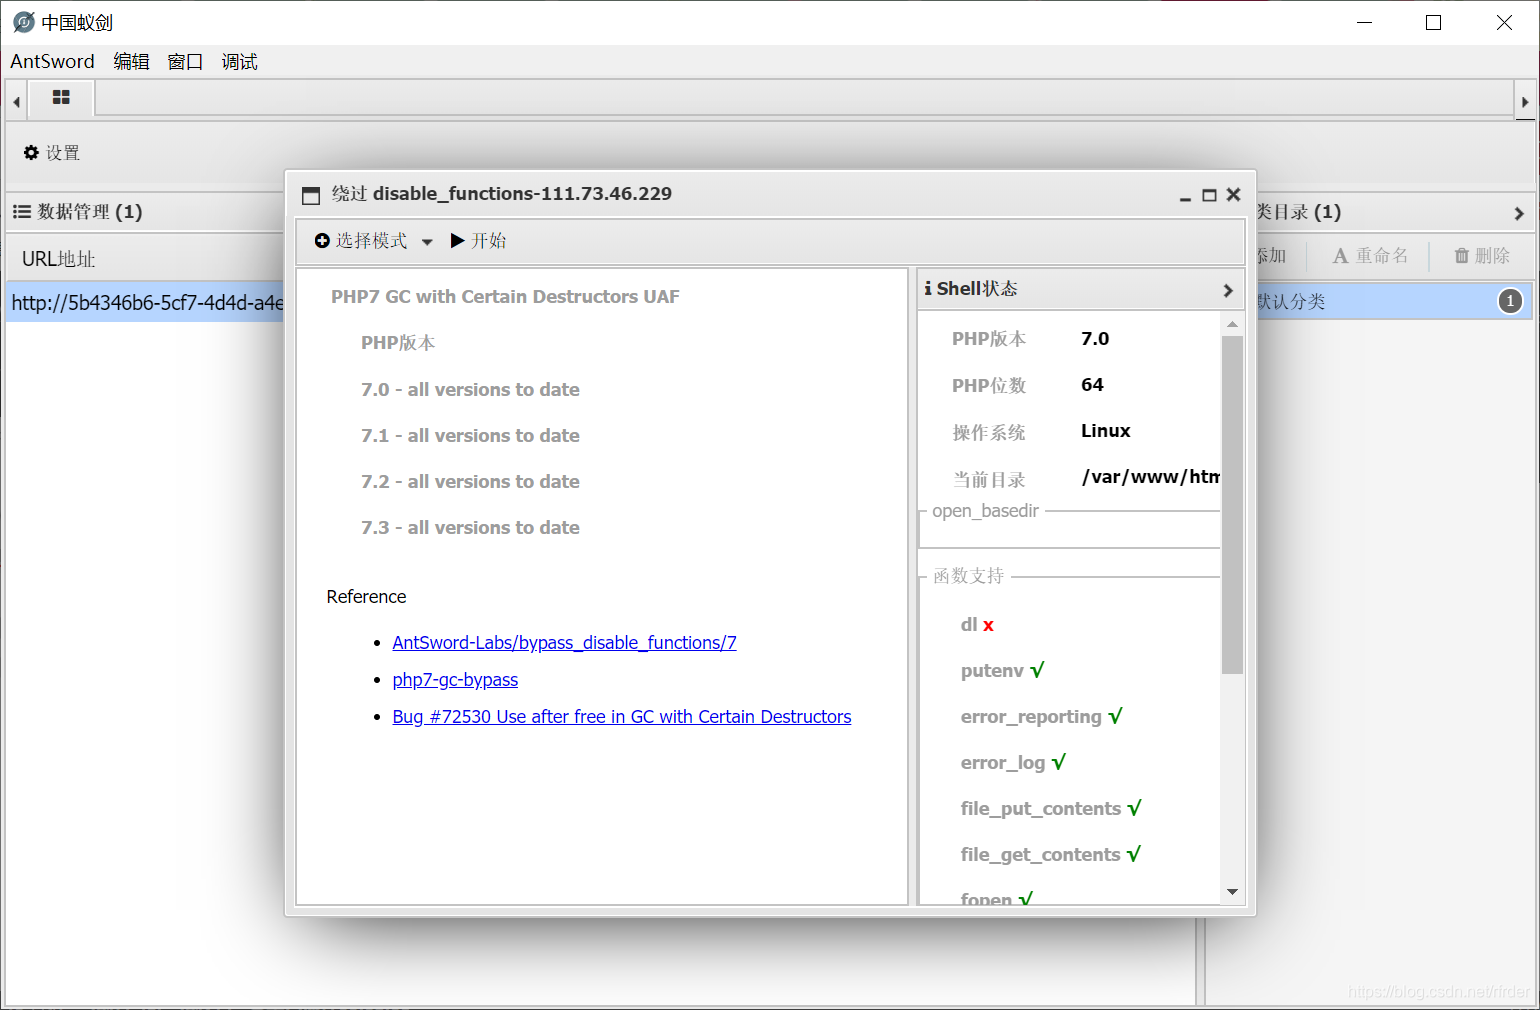1540x1010 pixels.
Task: Open the php7-gc-bypass link
Action: click(x=455, y=680)
